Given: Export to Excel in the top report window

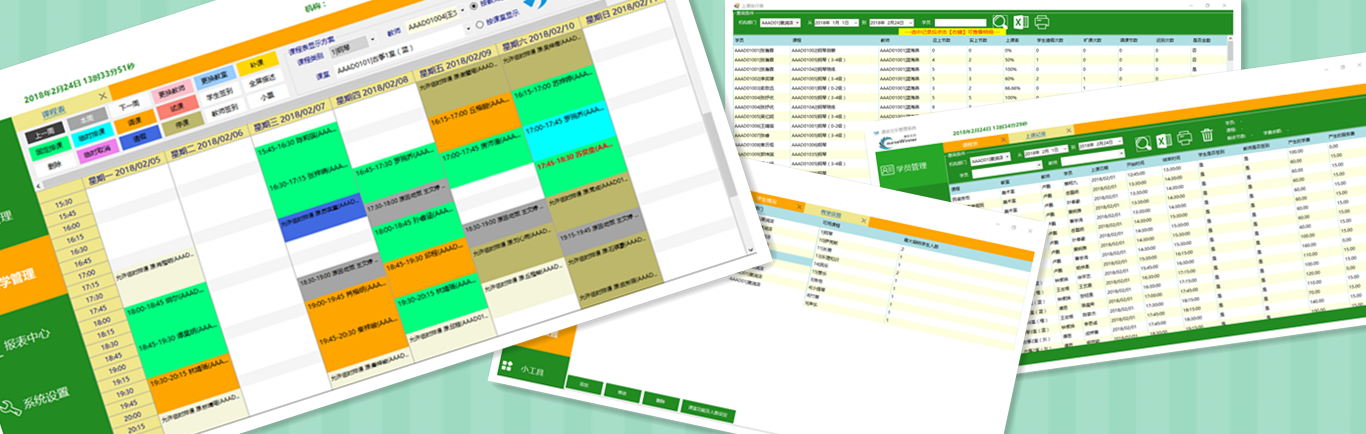Looking at the screenshot, I should [x=1021, y=22].
